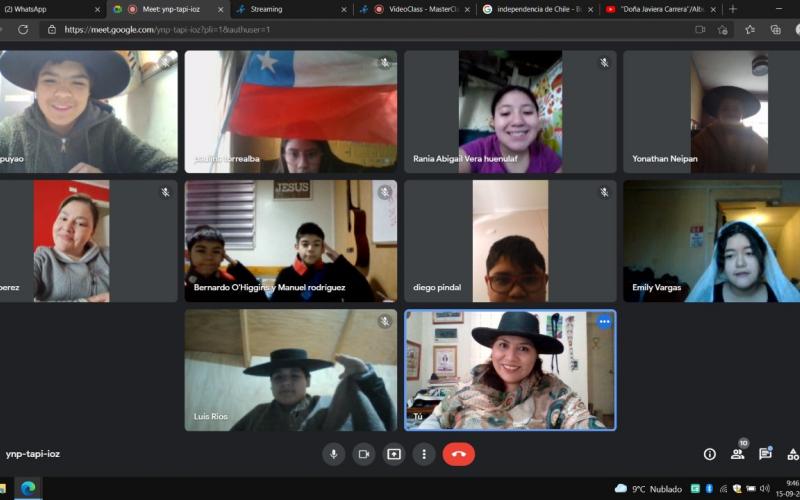
Task: Open the meeting details info icon
Action: pos(710,454)
